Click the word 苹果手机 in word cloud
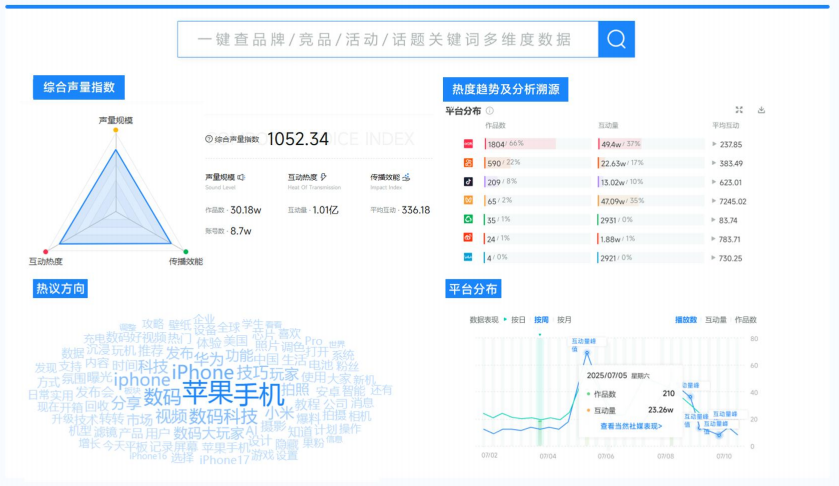 point(233,393)
